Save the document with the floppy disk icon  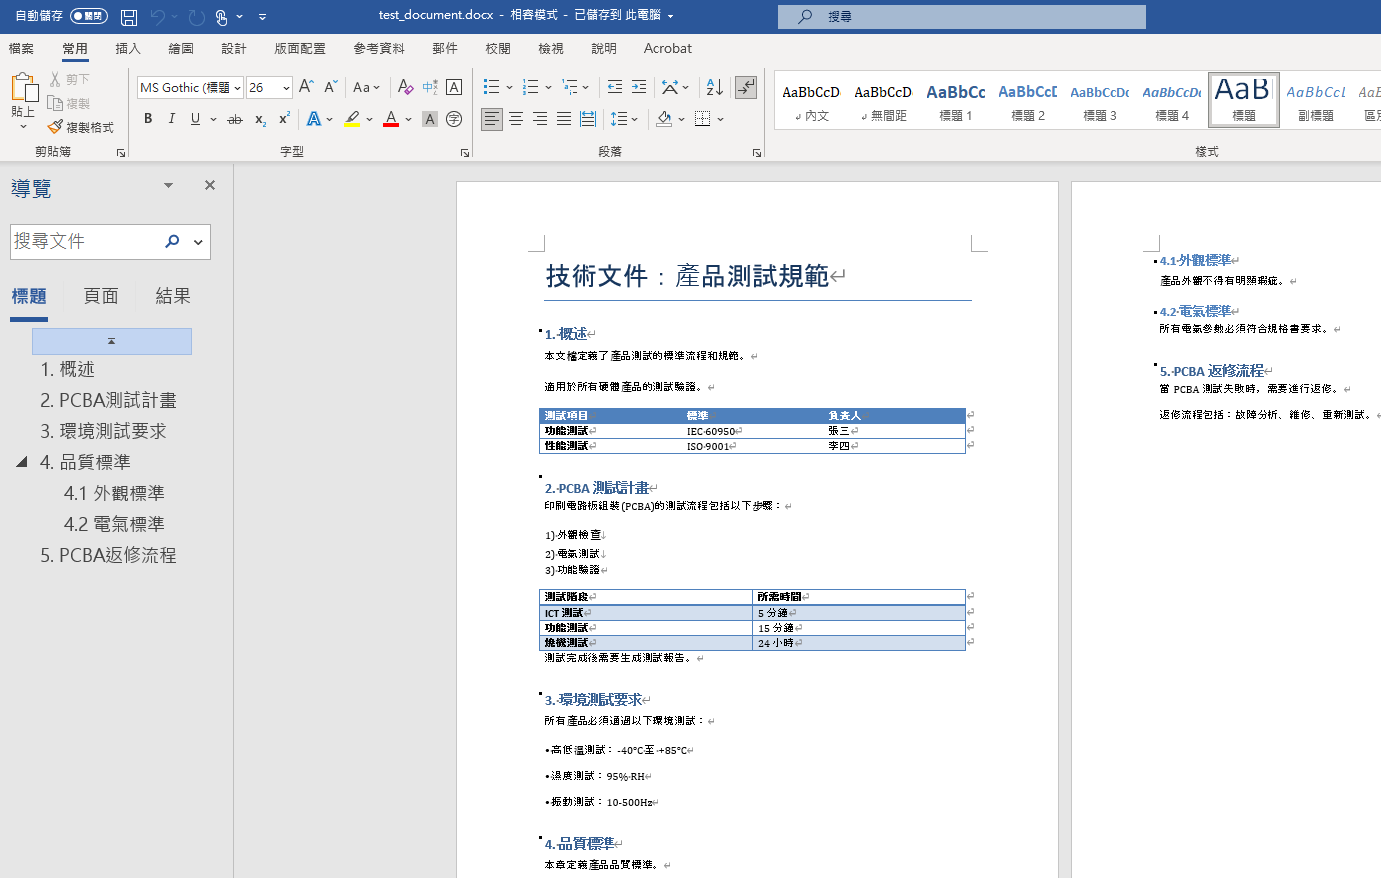[129, 17]
